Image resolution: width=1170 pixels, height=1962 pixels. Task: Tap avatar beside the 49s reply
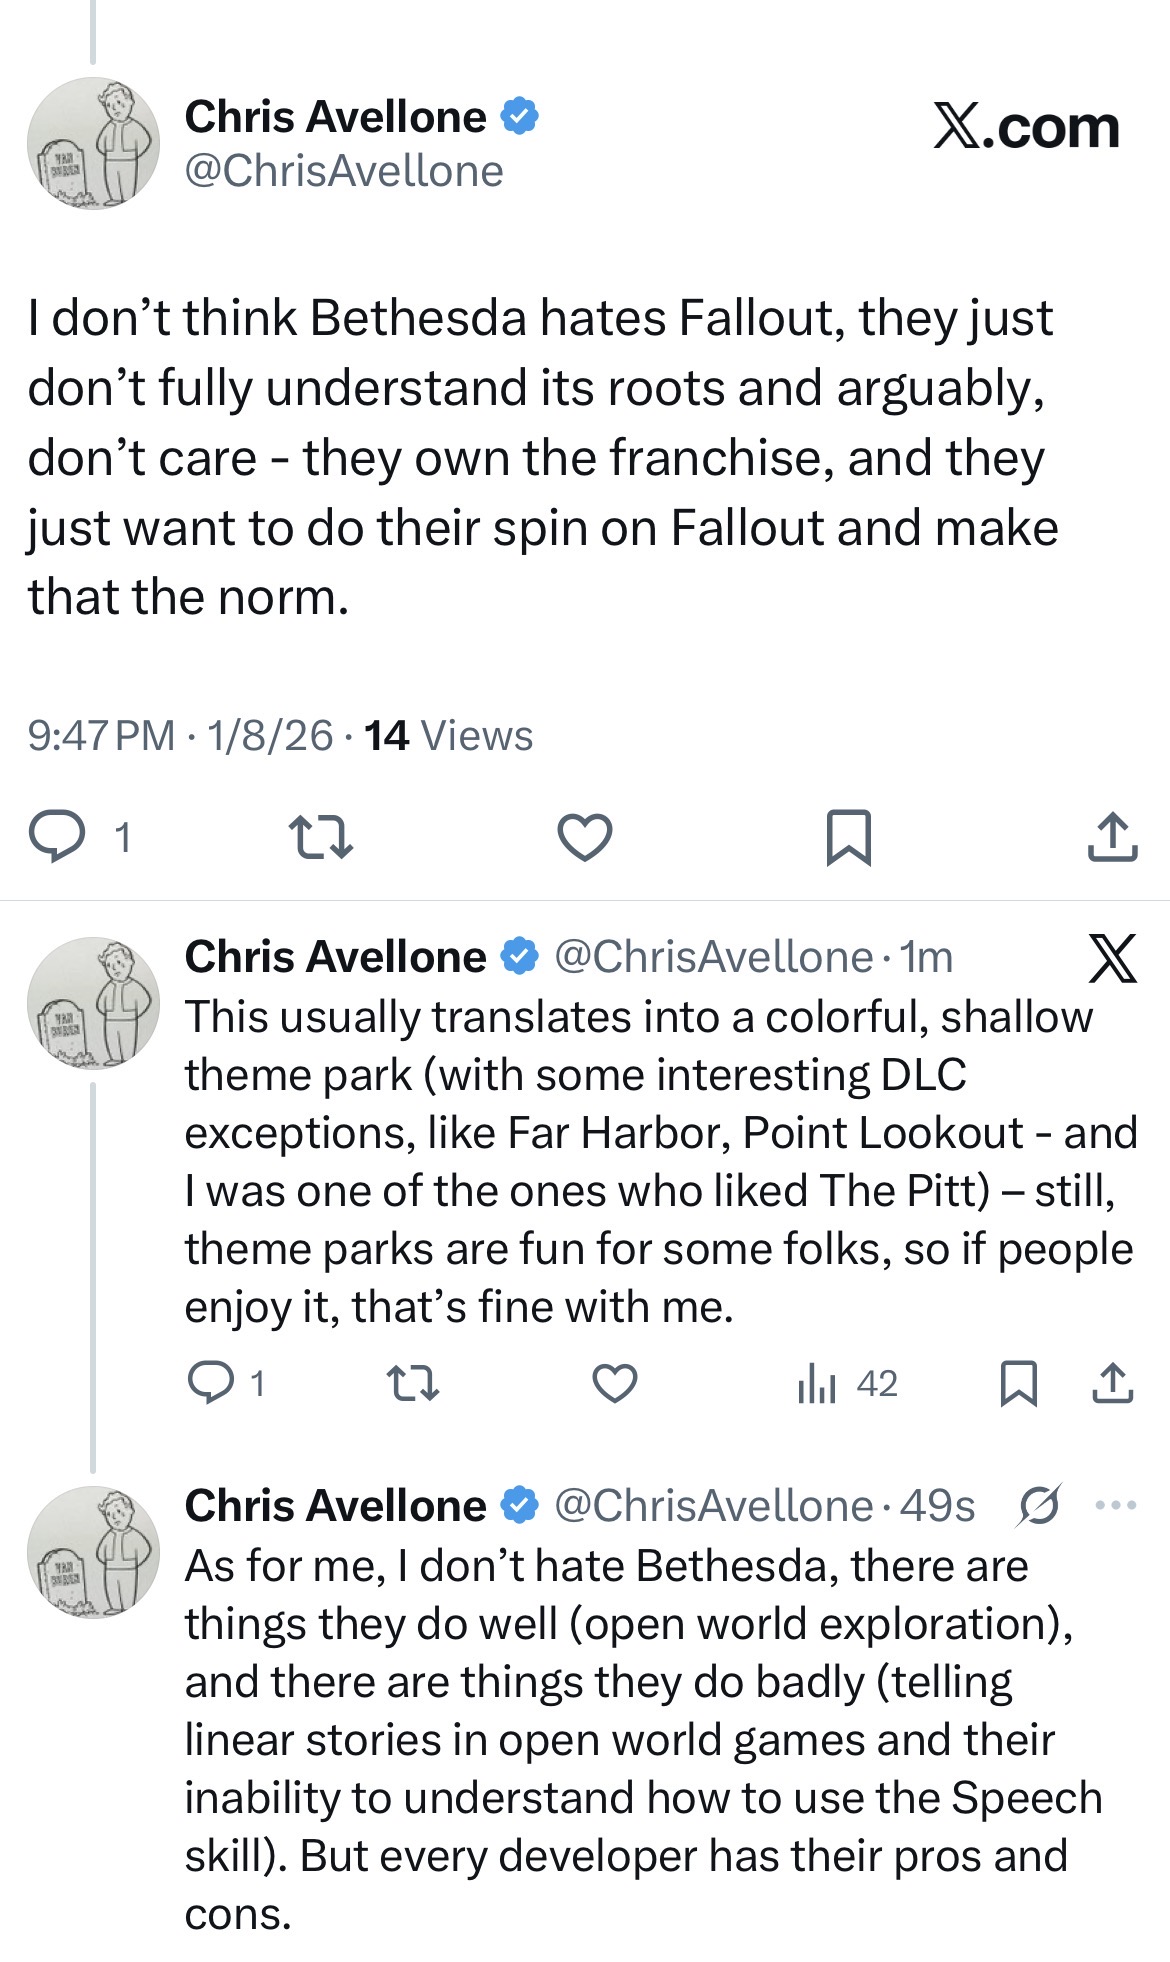(x=93, y=1552)
